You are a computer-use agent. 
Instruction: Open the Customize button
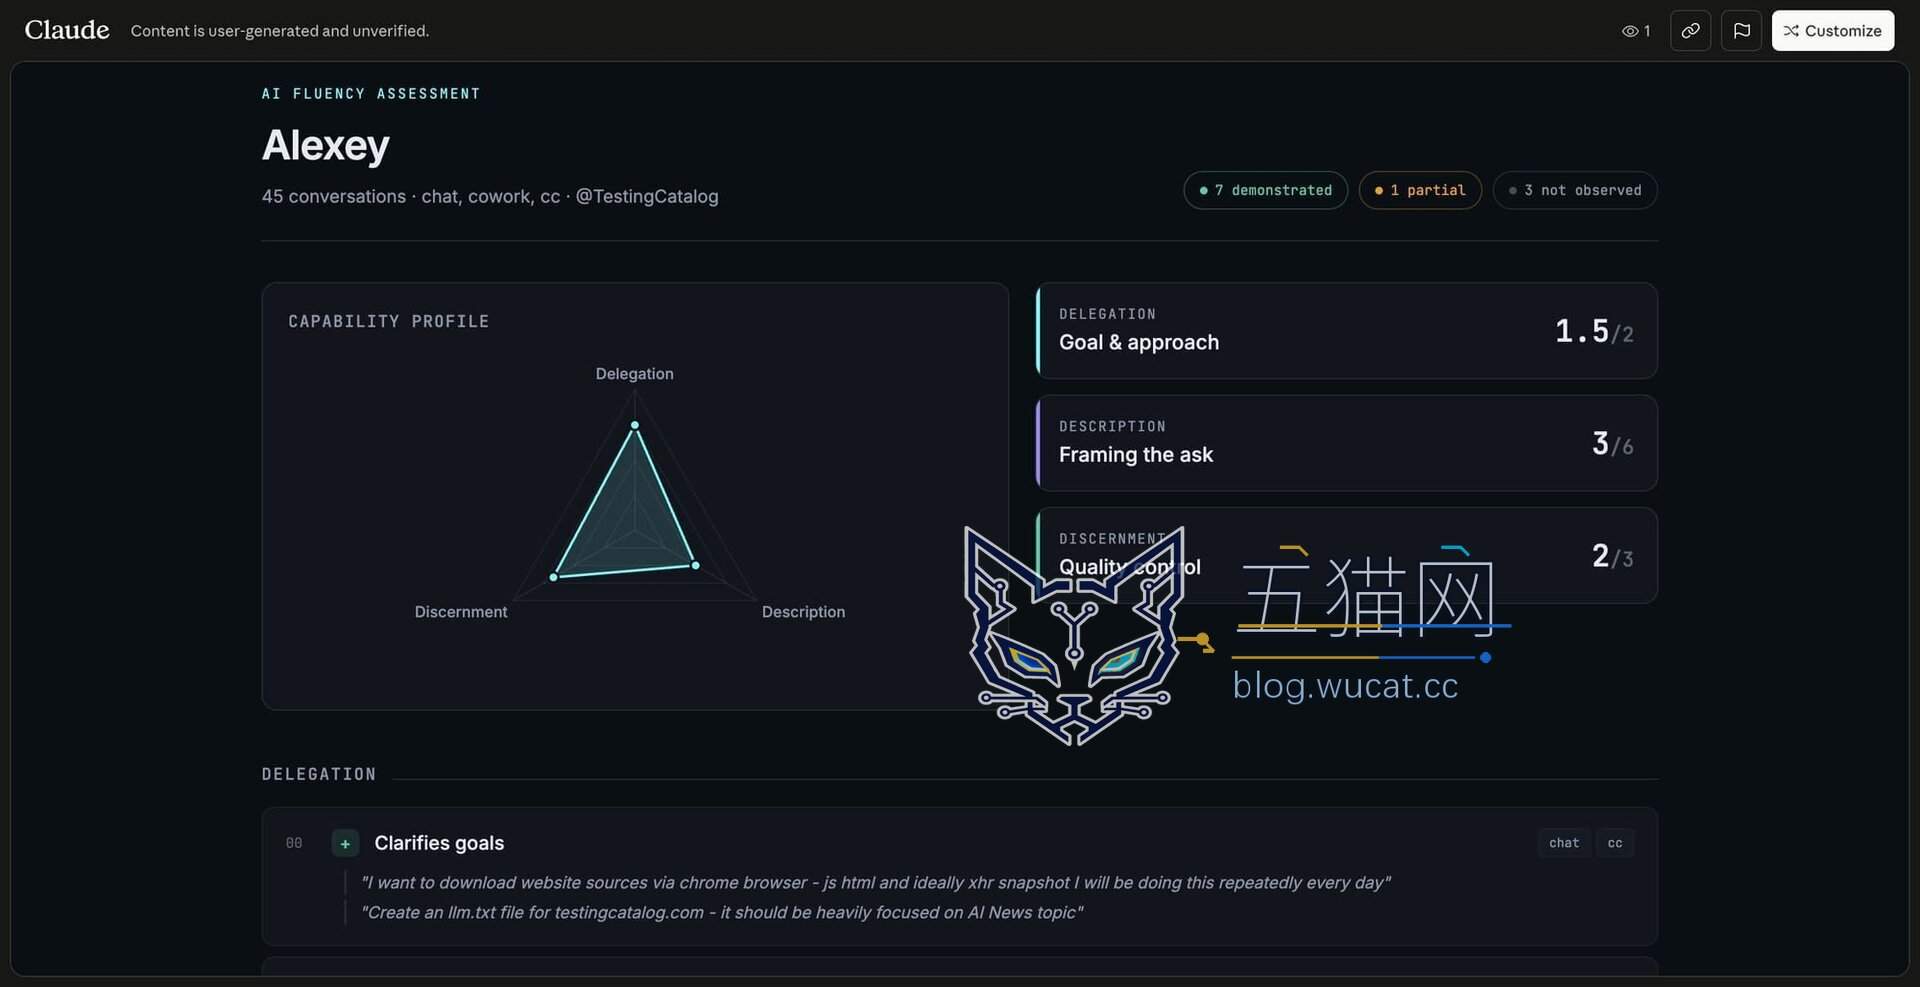(x=1833, y=31)
